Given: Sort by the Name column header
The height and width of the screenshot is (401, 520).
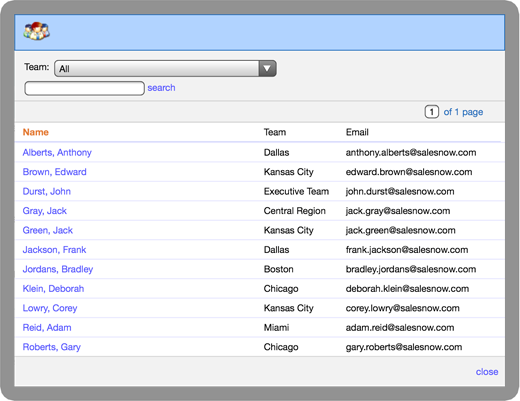Looking at the screenshot, I should point(36,132).
